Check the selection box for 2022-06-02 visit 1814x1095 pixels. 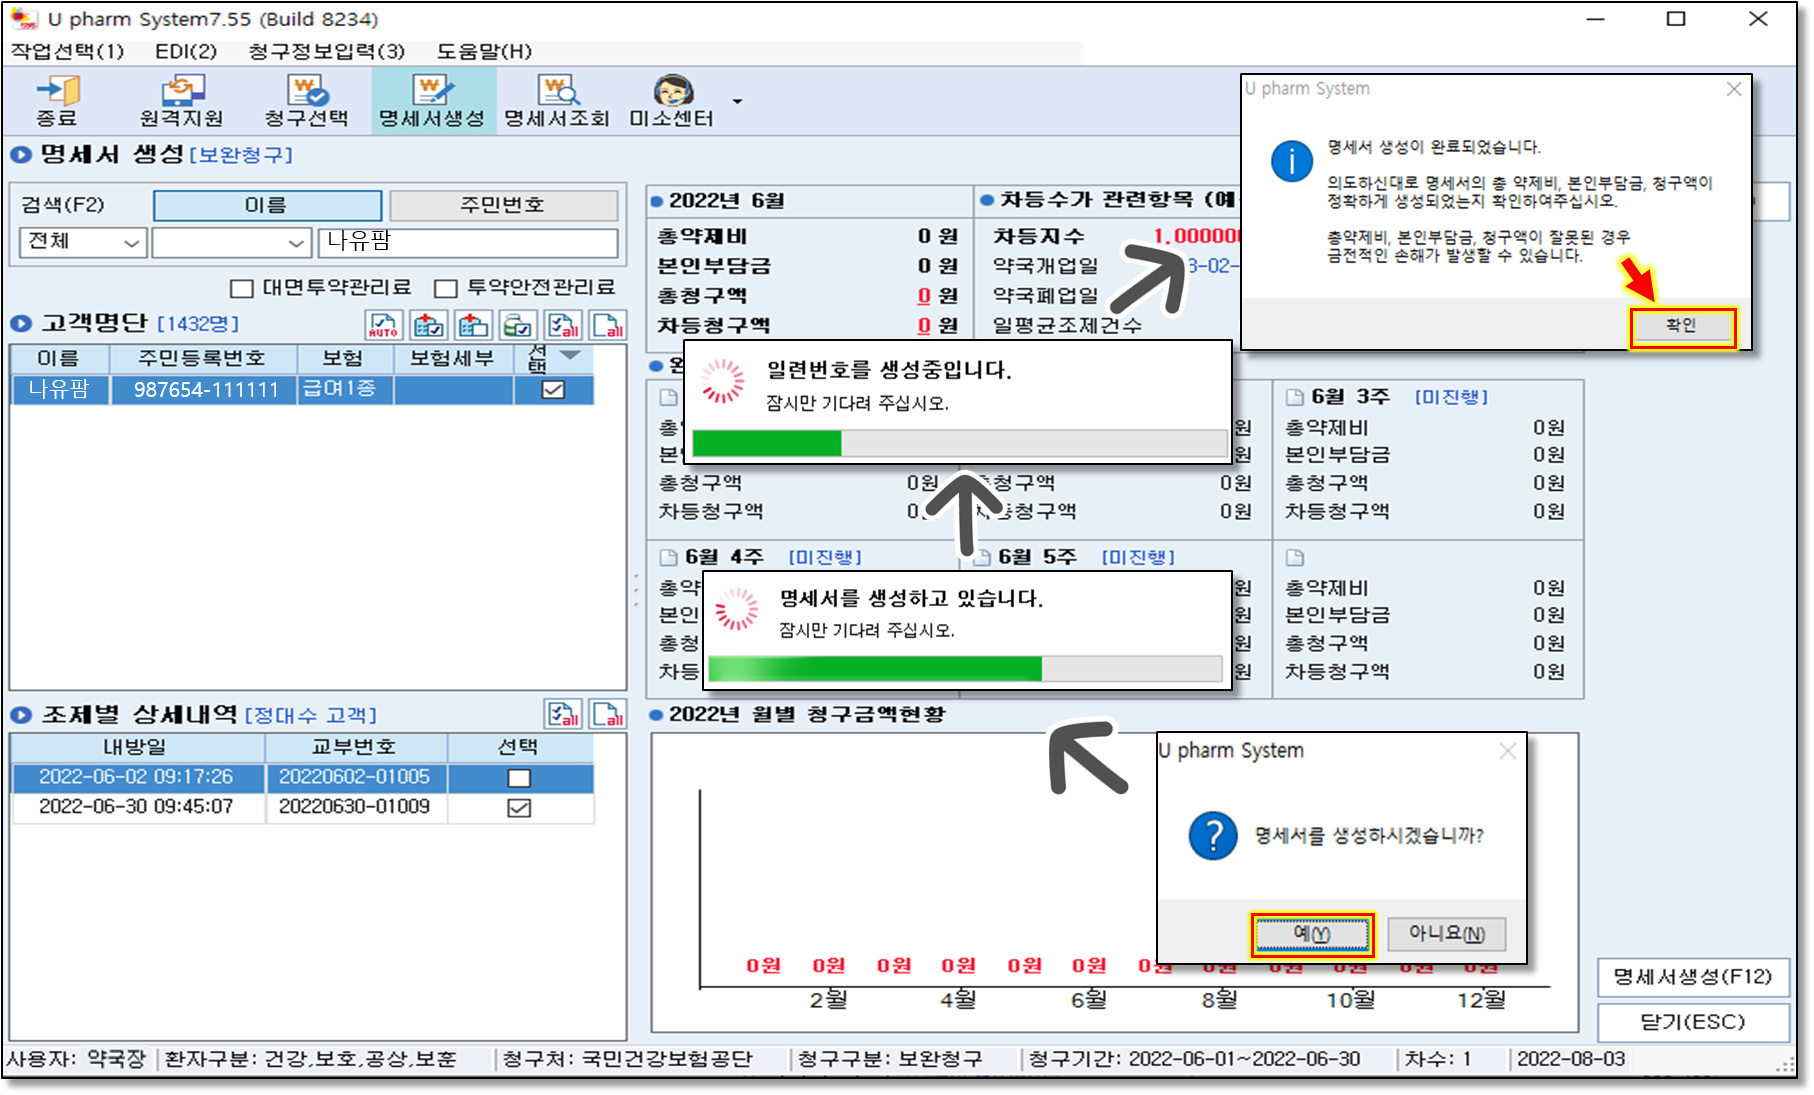click(x=519, y=778)
